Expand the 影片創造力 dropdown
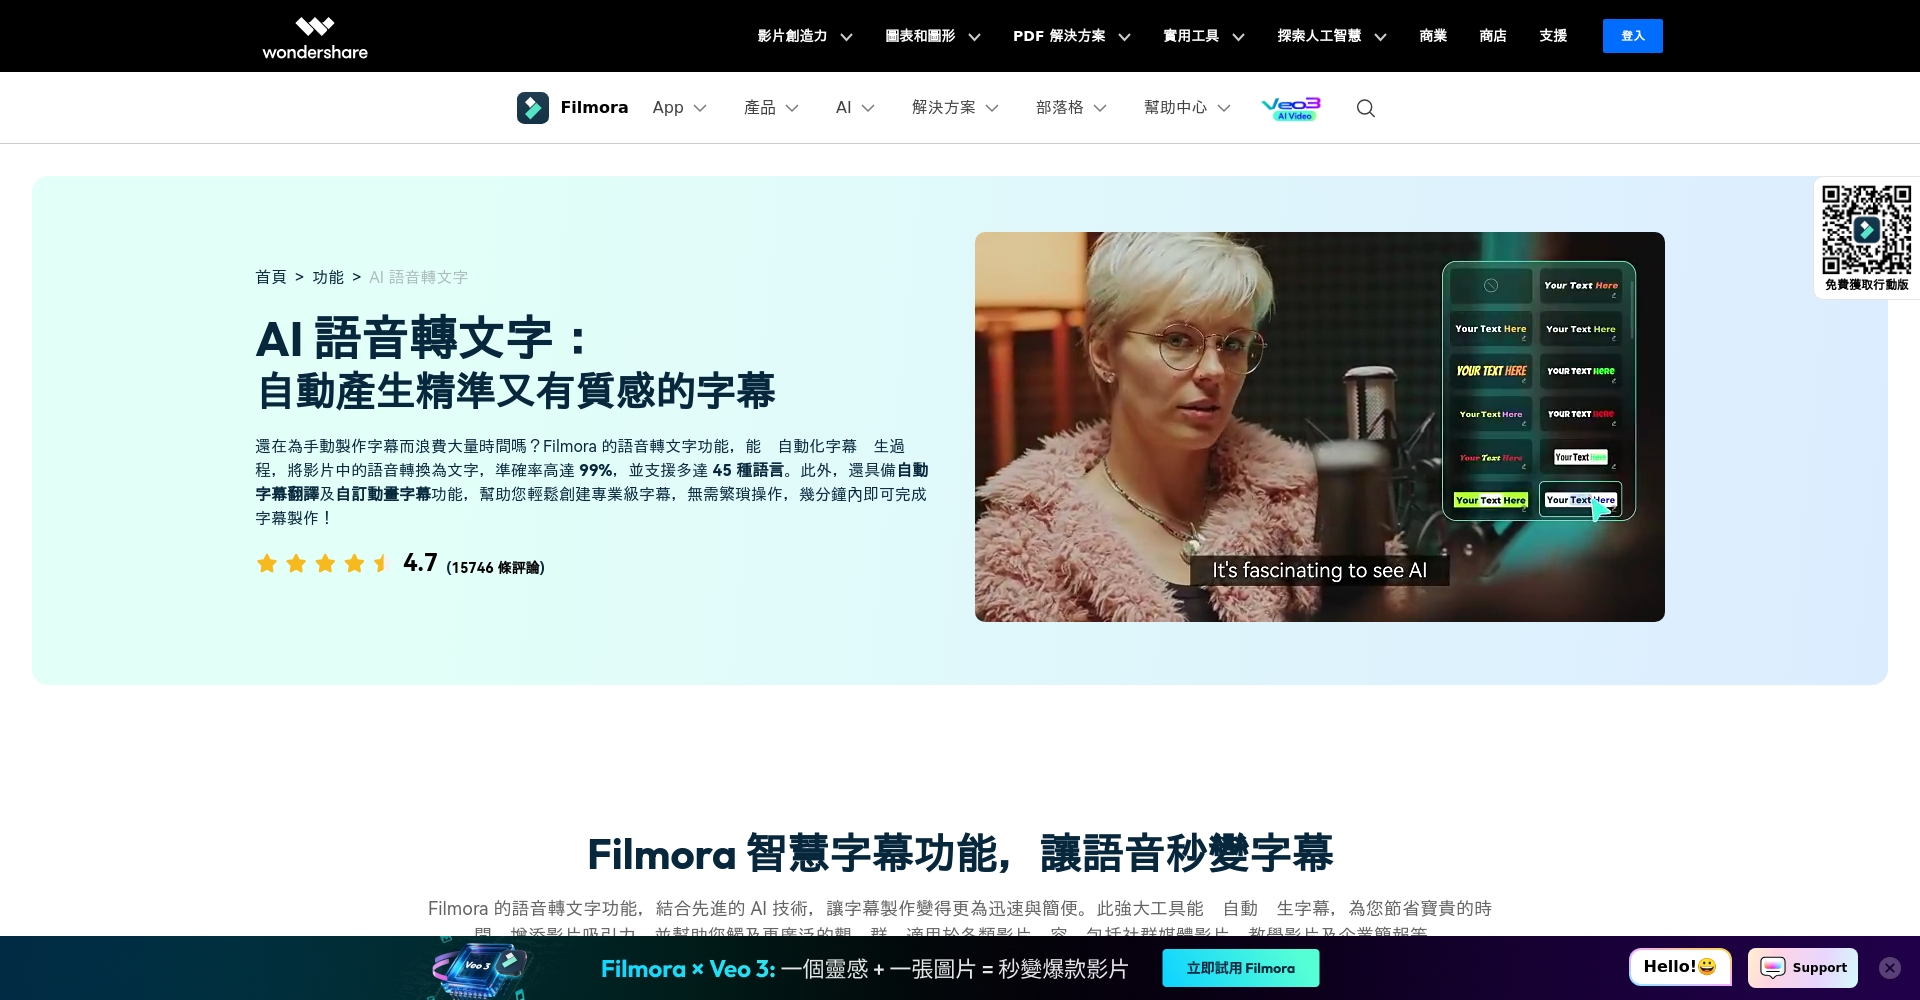 [x=805, y=36]
